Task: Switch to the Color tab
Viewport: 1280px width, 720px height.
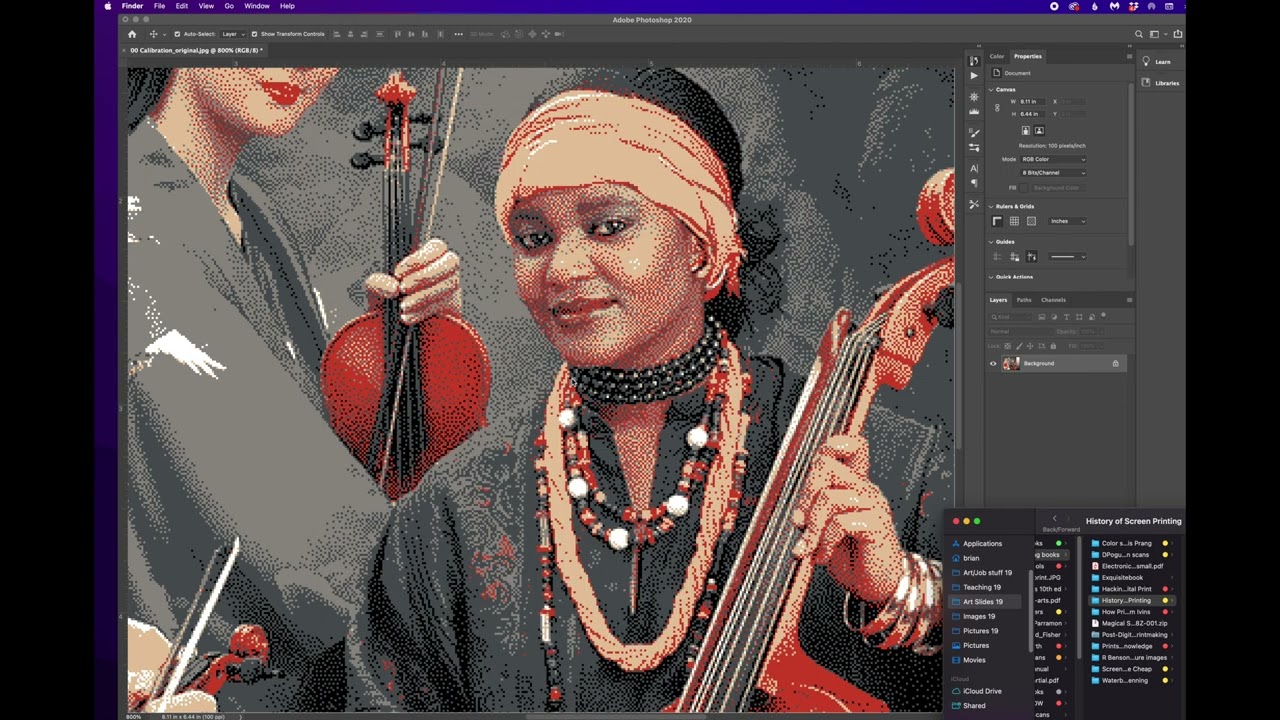Action: tap(997, 56)
